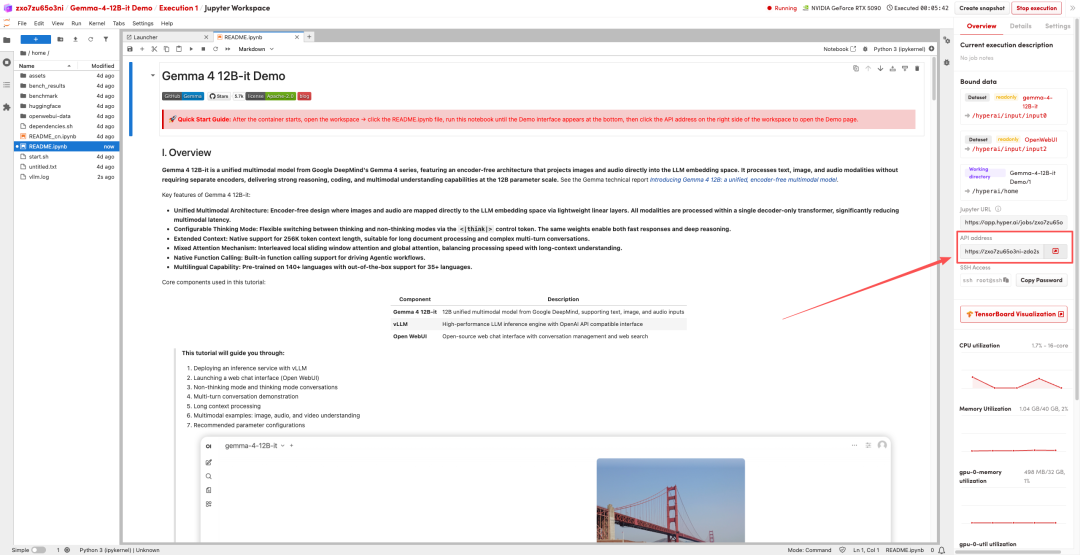Screen dimensions: 1080x555
Task: Switch to the Details tab
Action: 1020,25
